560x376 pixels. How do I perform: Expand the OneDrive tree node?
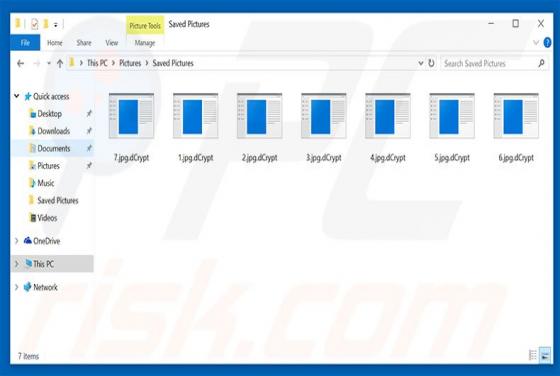click(16, 241)
